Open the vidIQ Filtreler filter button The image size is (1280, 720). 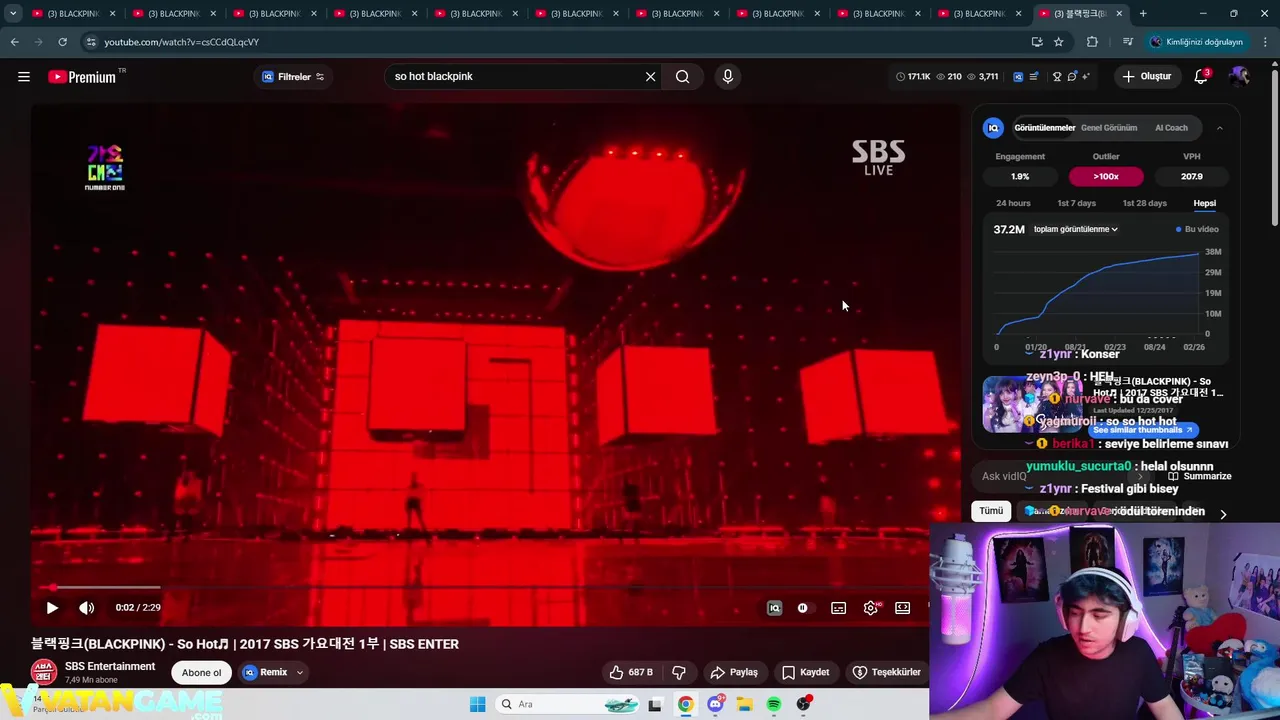(x=292, y=77)
